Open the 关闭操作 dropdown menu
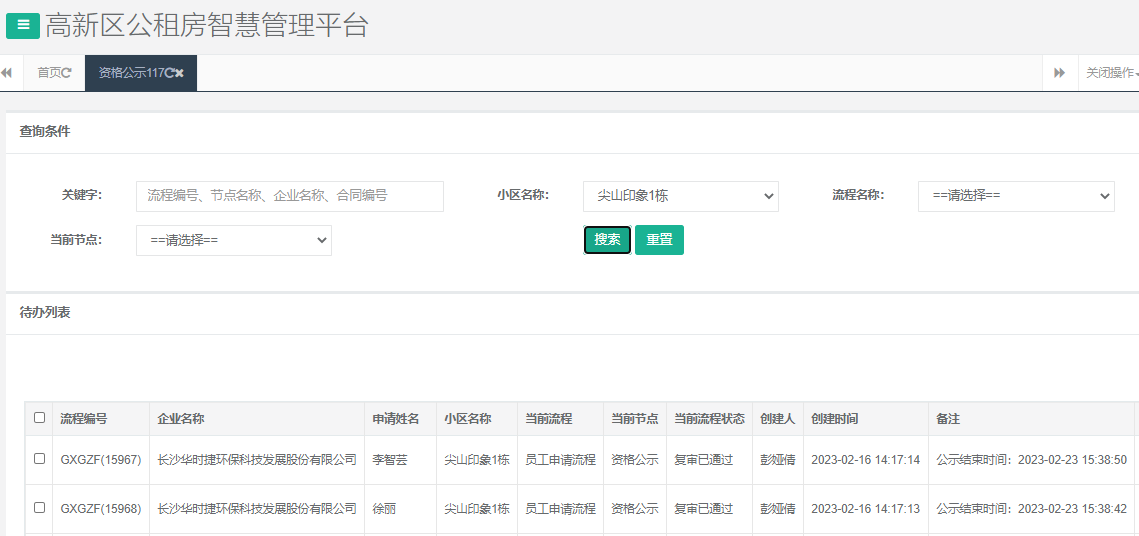Image resolution: width=1139 pixels, height=536 pixels. (x=1111, y=73)
